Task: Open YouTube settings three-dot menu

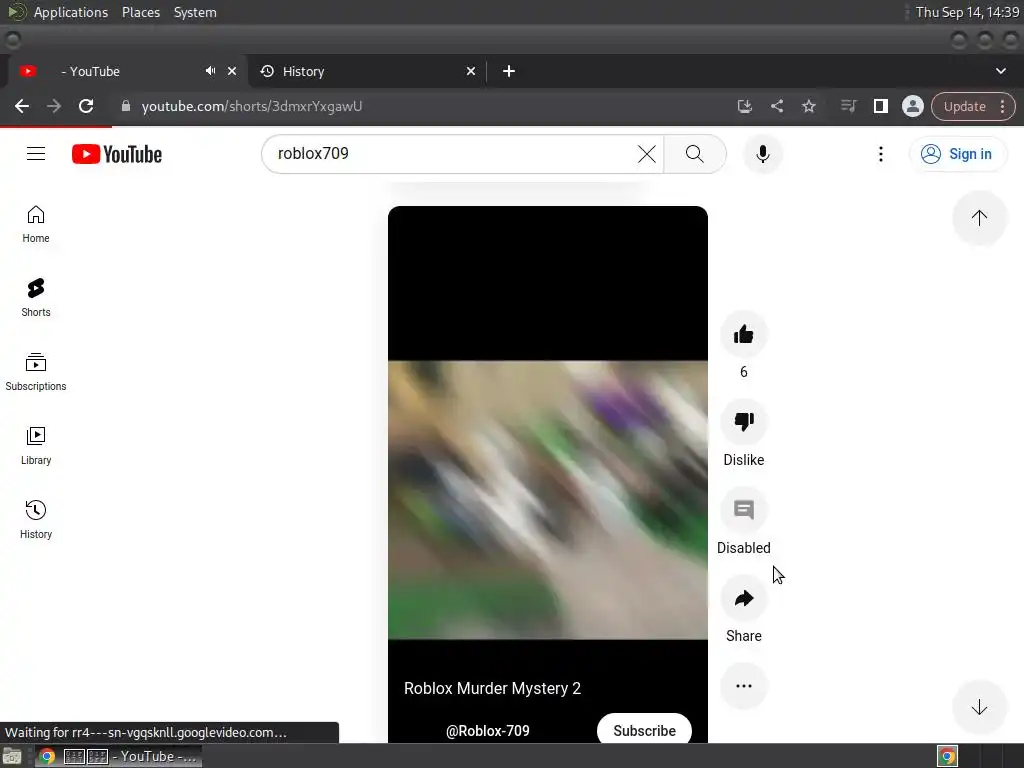Action: pyautogui.click(x=880, y=154)
